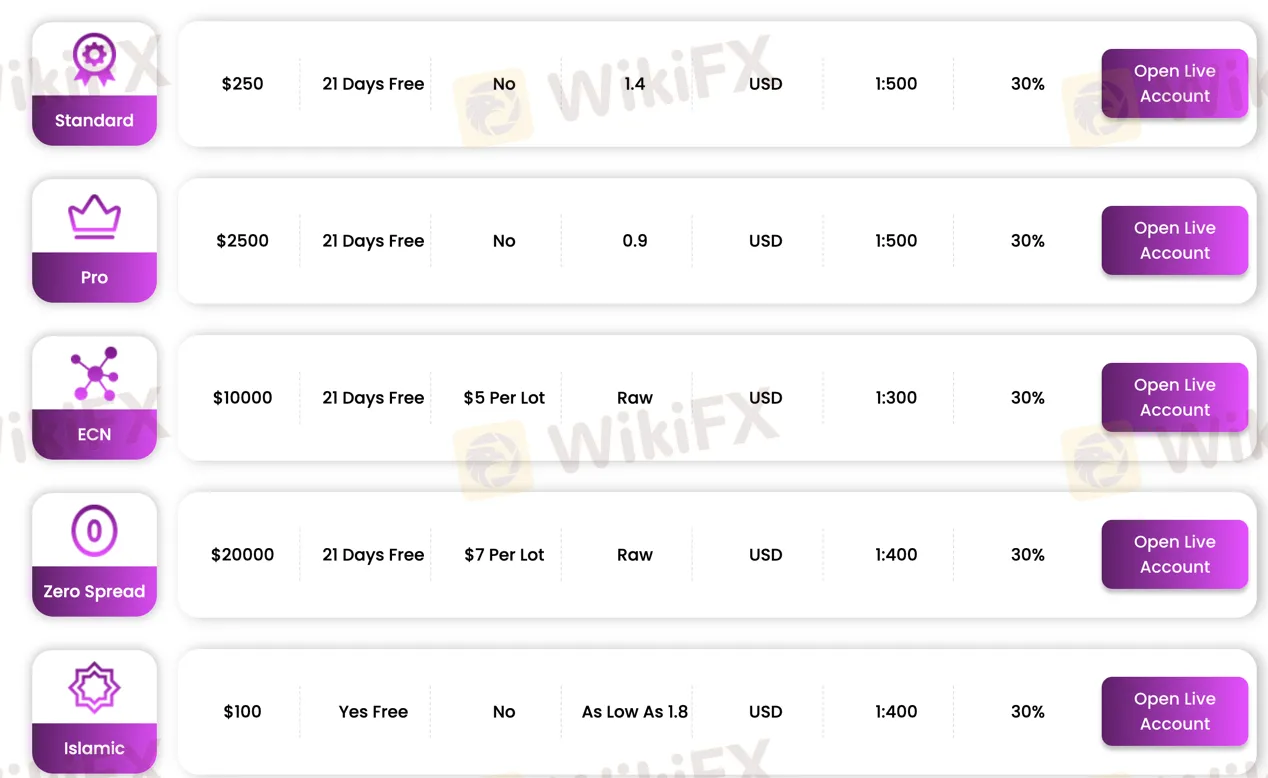Select the Zero Spread account label
Screen dimensions: 1268x778
[94, 592]
